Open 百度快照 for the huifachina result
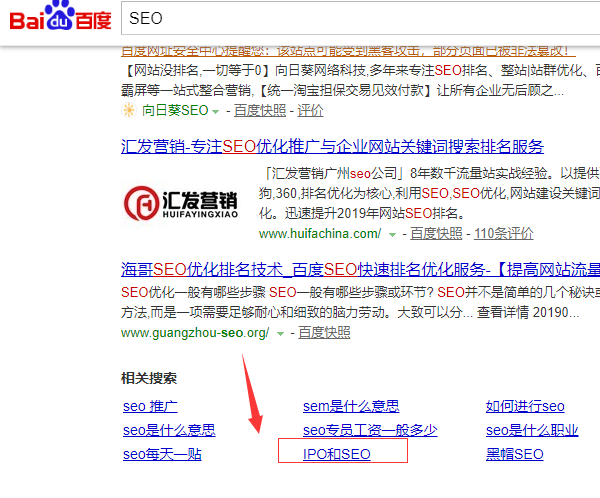This screenshot has width=600, height=498. [x=436, y=233]
